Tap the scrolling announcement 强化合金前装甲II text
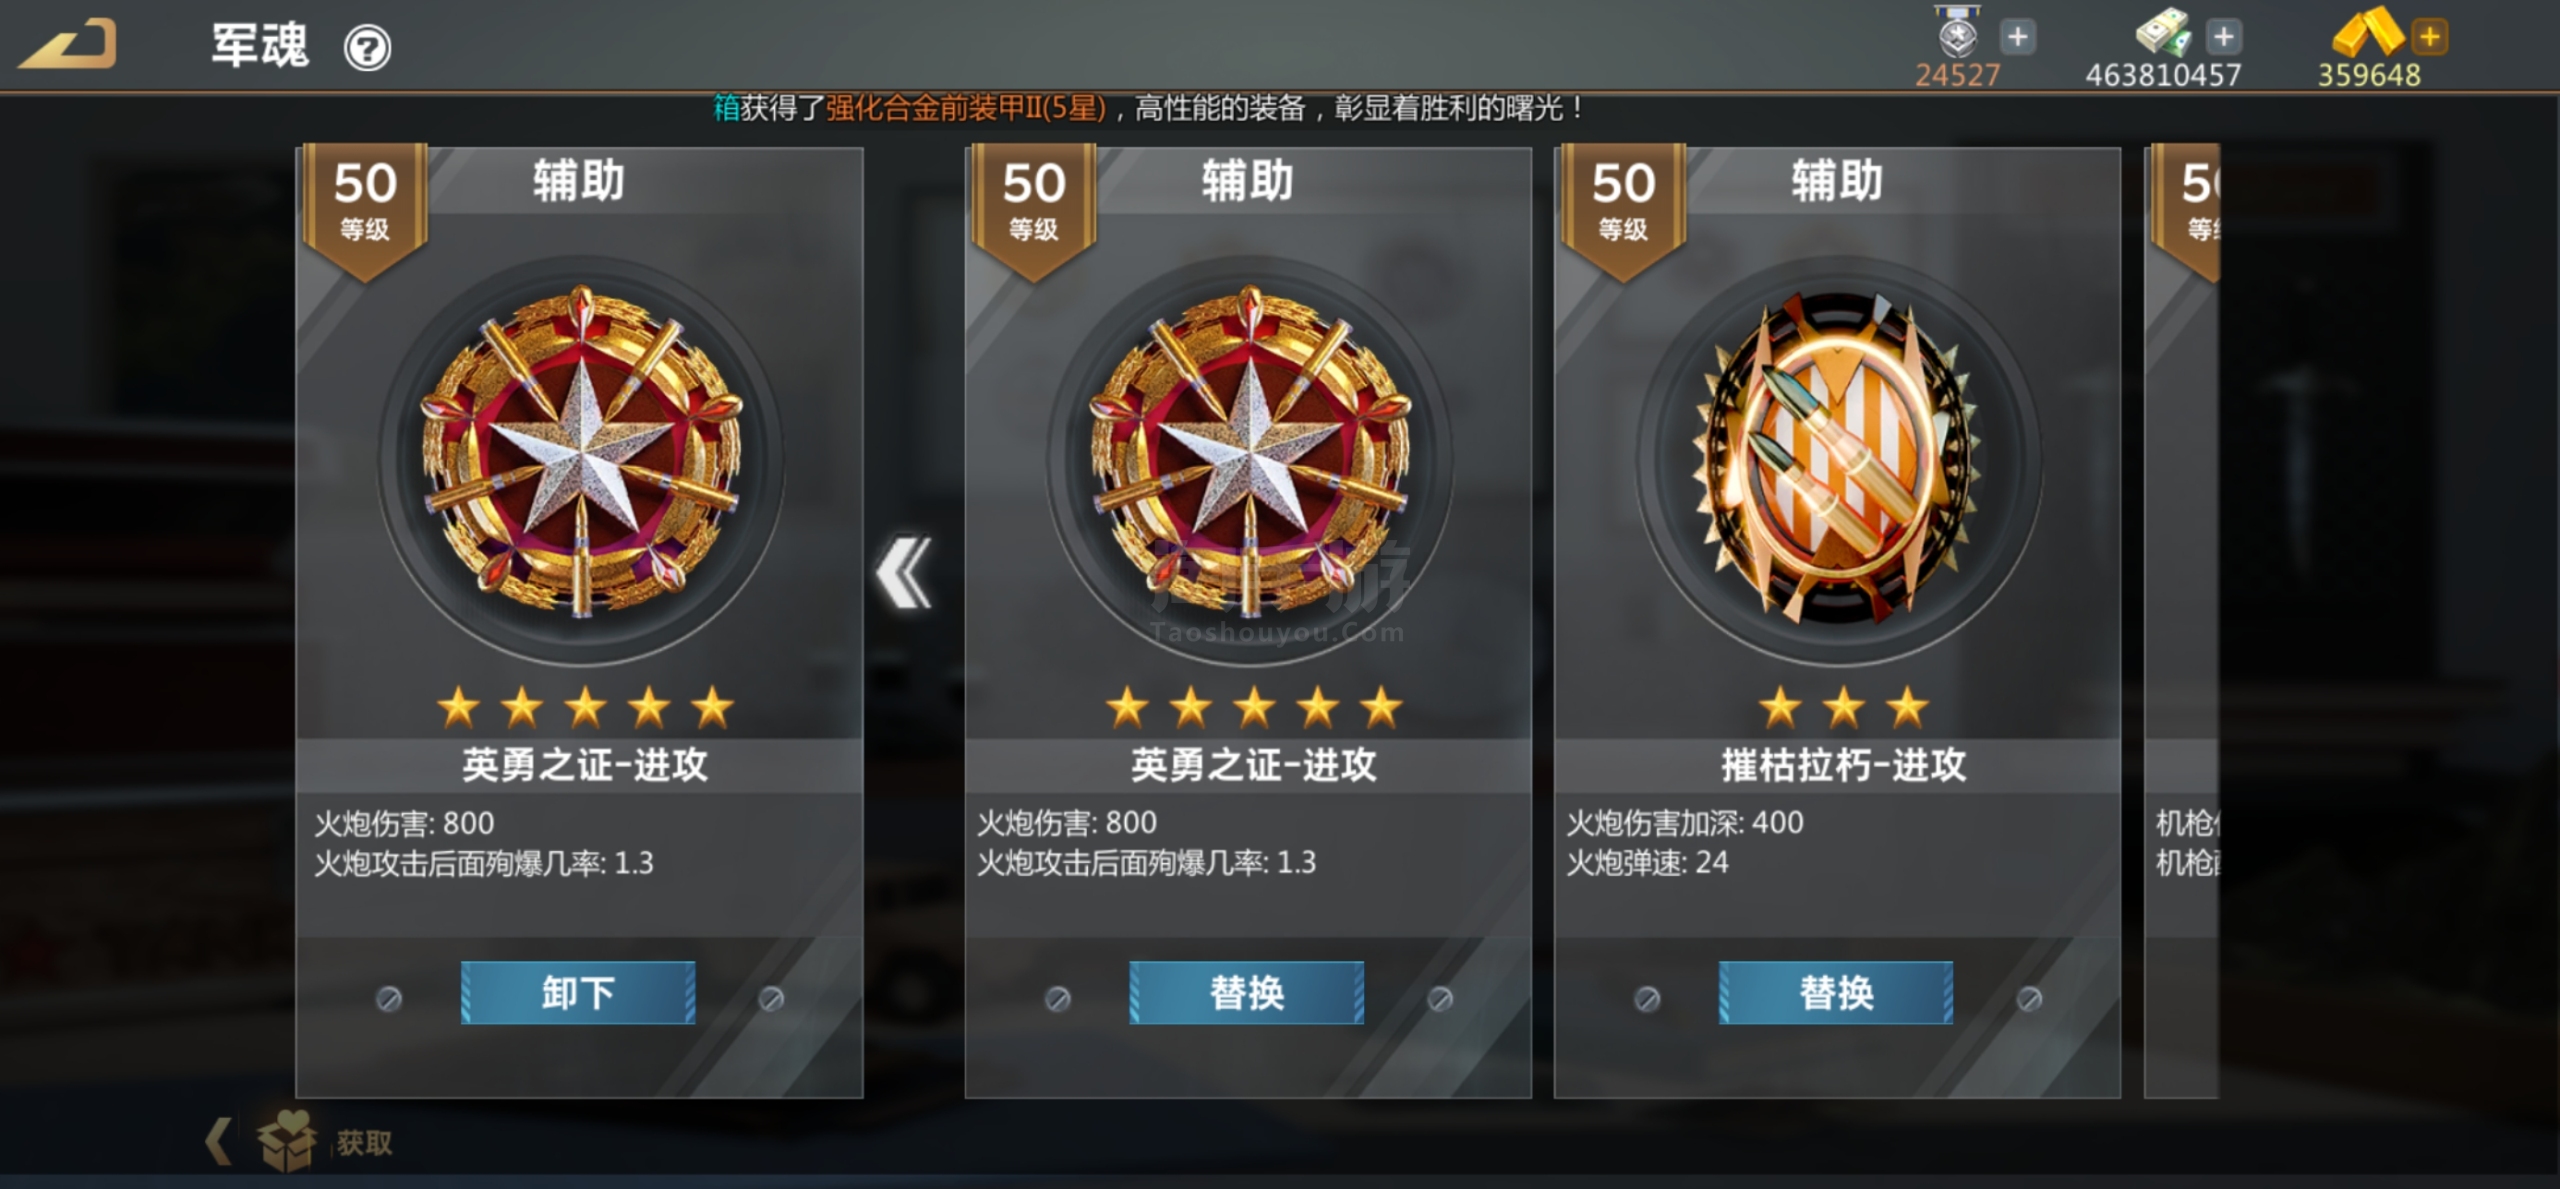This screenshot has width=2560, height=1189. click(966, 108)
